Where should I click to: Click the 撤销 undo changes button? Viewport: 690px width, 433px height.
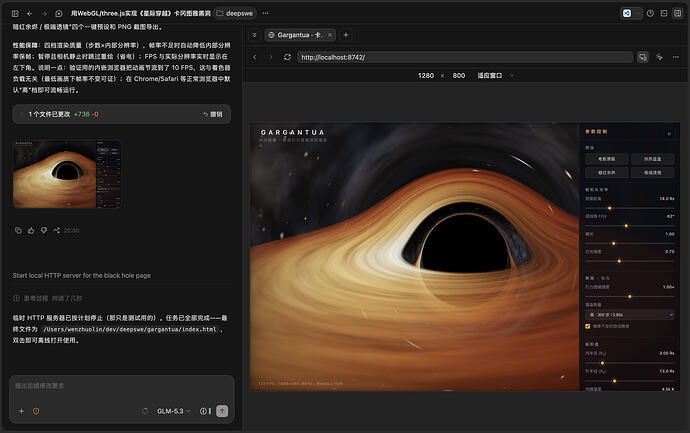coord(213,114)
